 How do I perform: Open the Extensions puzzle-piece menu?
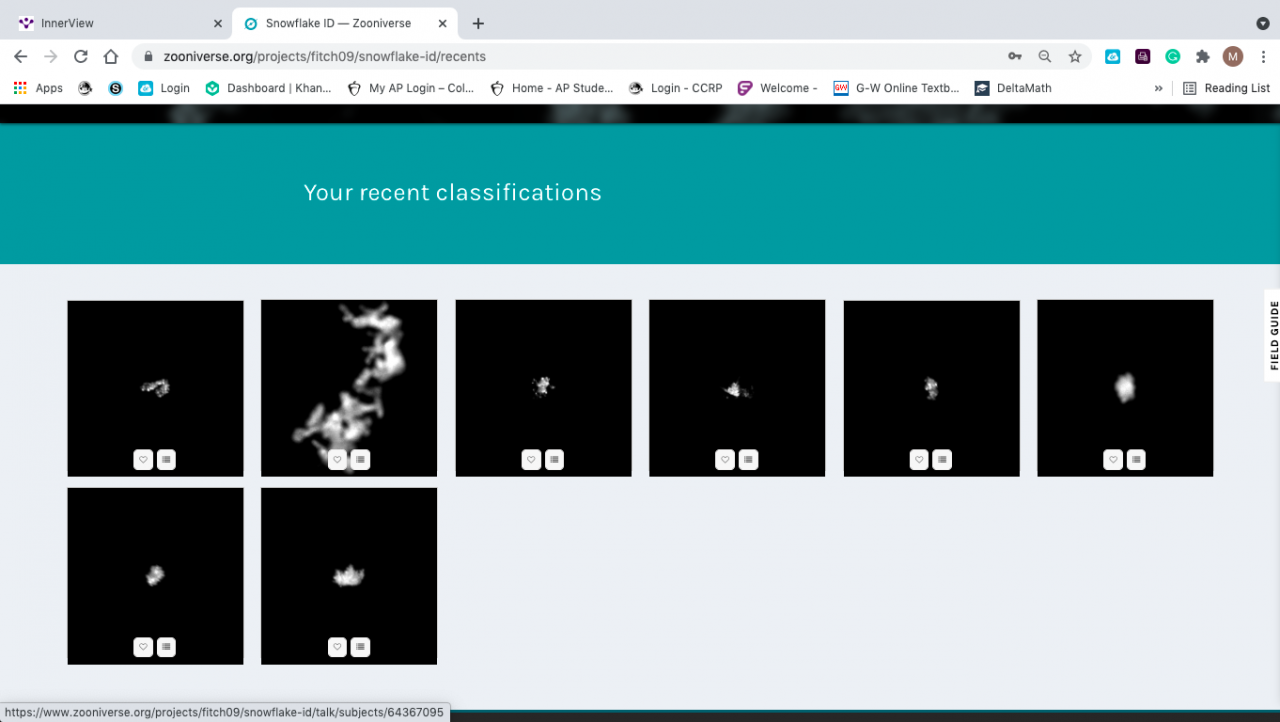(1203, 57)
